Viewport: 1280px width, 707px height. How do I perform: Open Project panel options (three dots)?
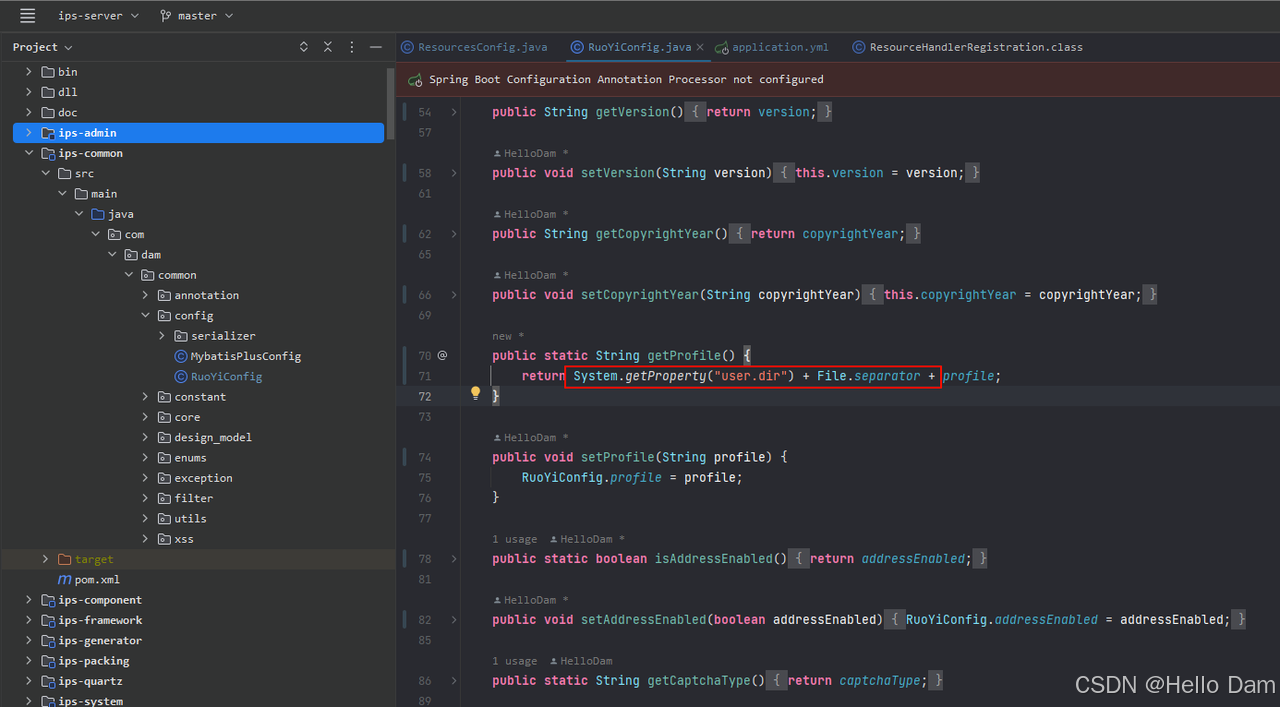(x=352, y=47)
